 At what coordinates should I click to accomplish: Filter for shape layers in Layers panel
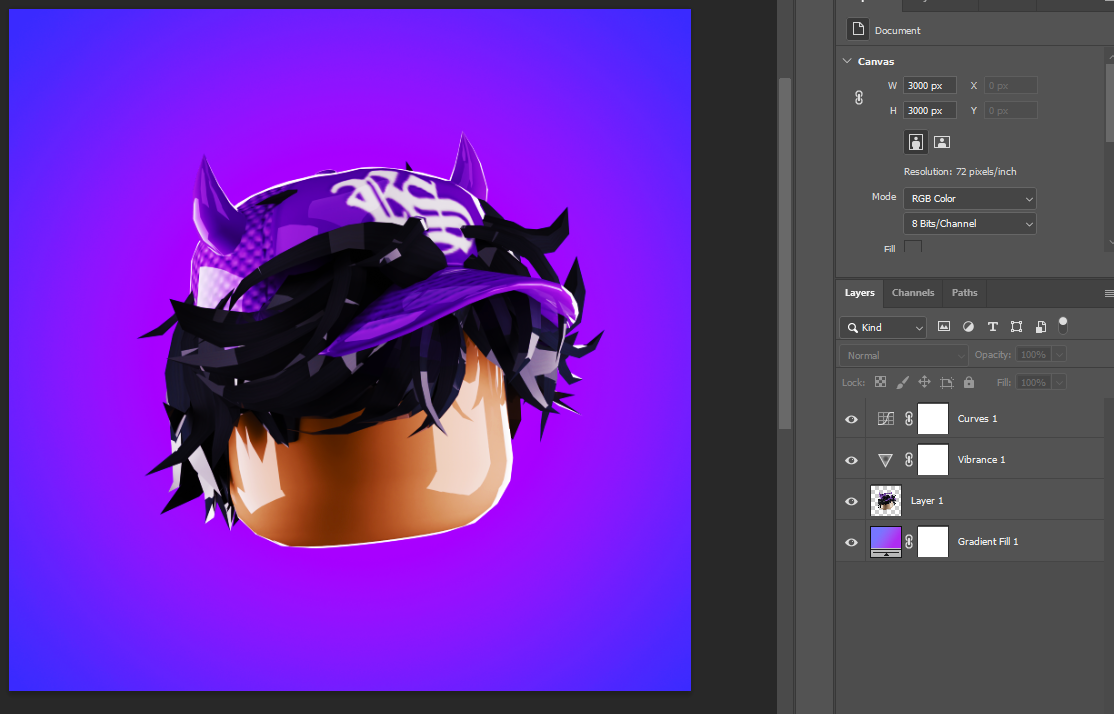(x=1016, y=326)
